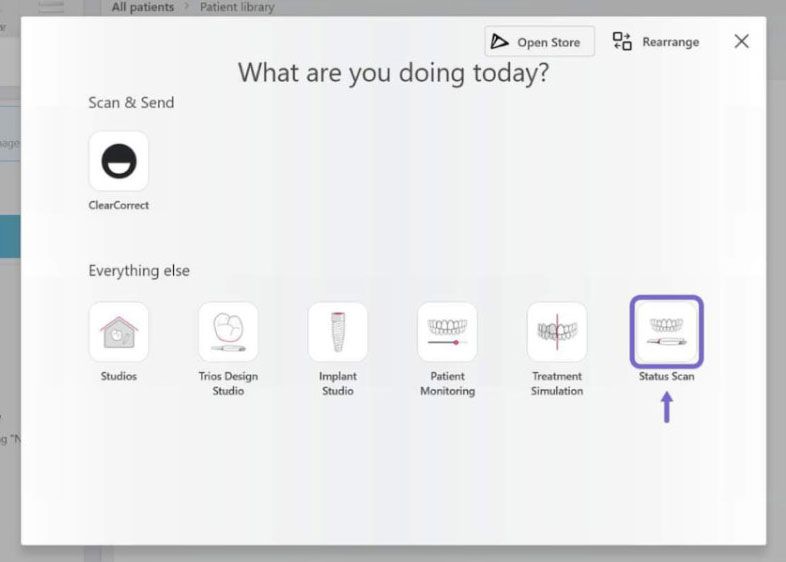Image resolution: width=786 pixels, height=562 pixels.
Task: Click the Status Scan text label
Action: 666,376
